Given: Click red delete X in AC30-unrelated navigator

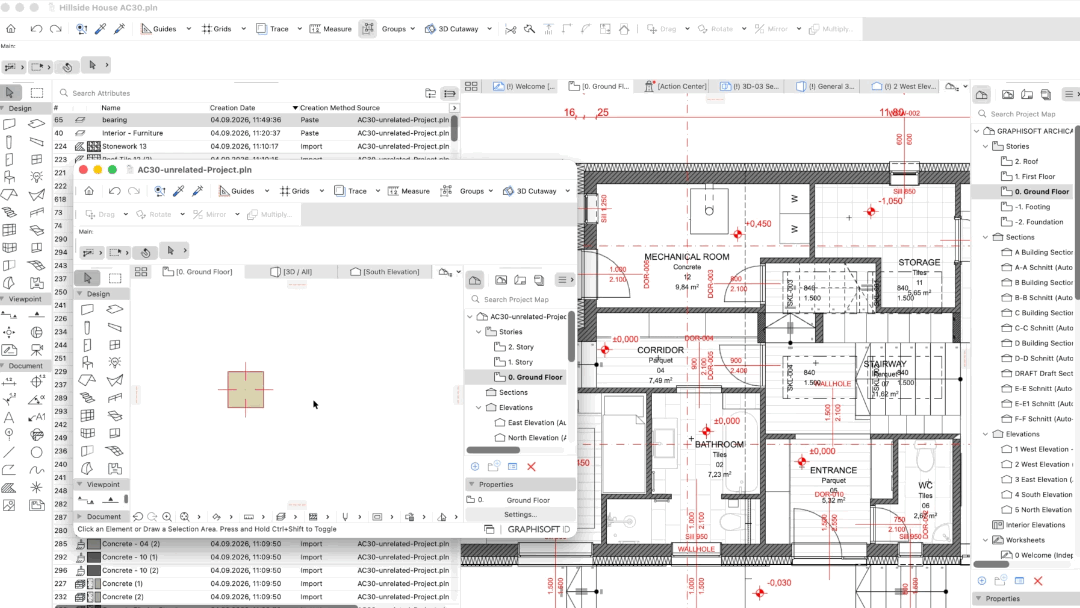Looking at the screenshot, I should tap(531, 467).
